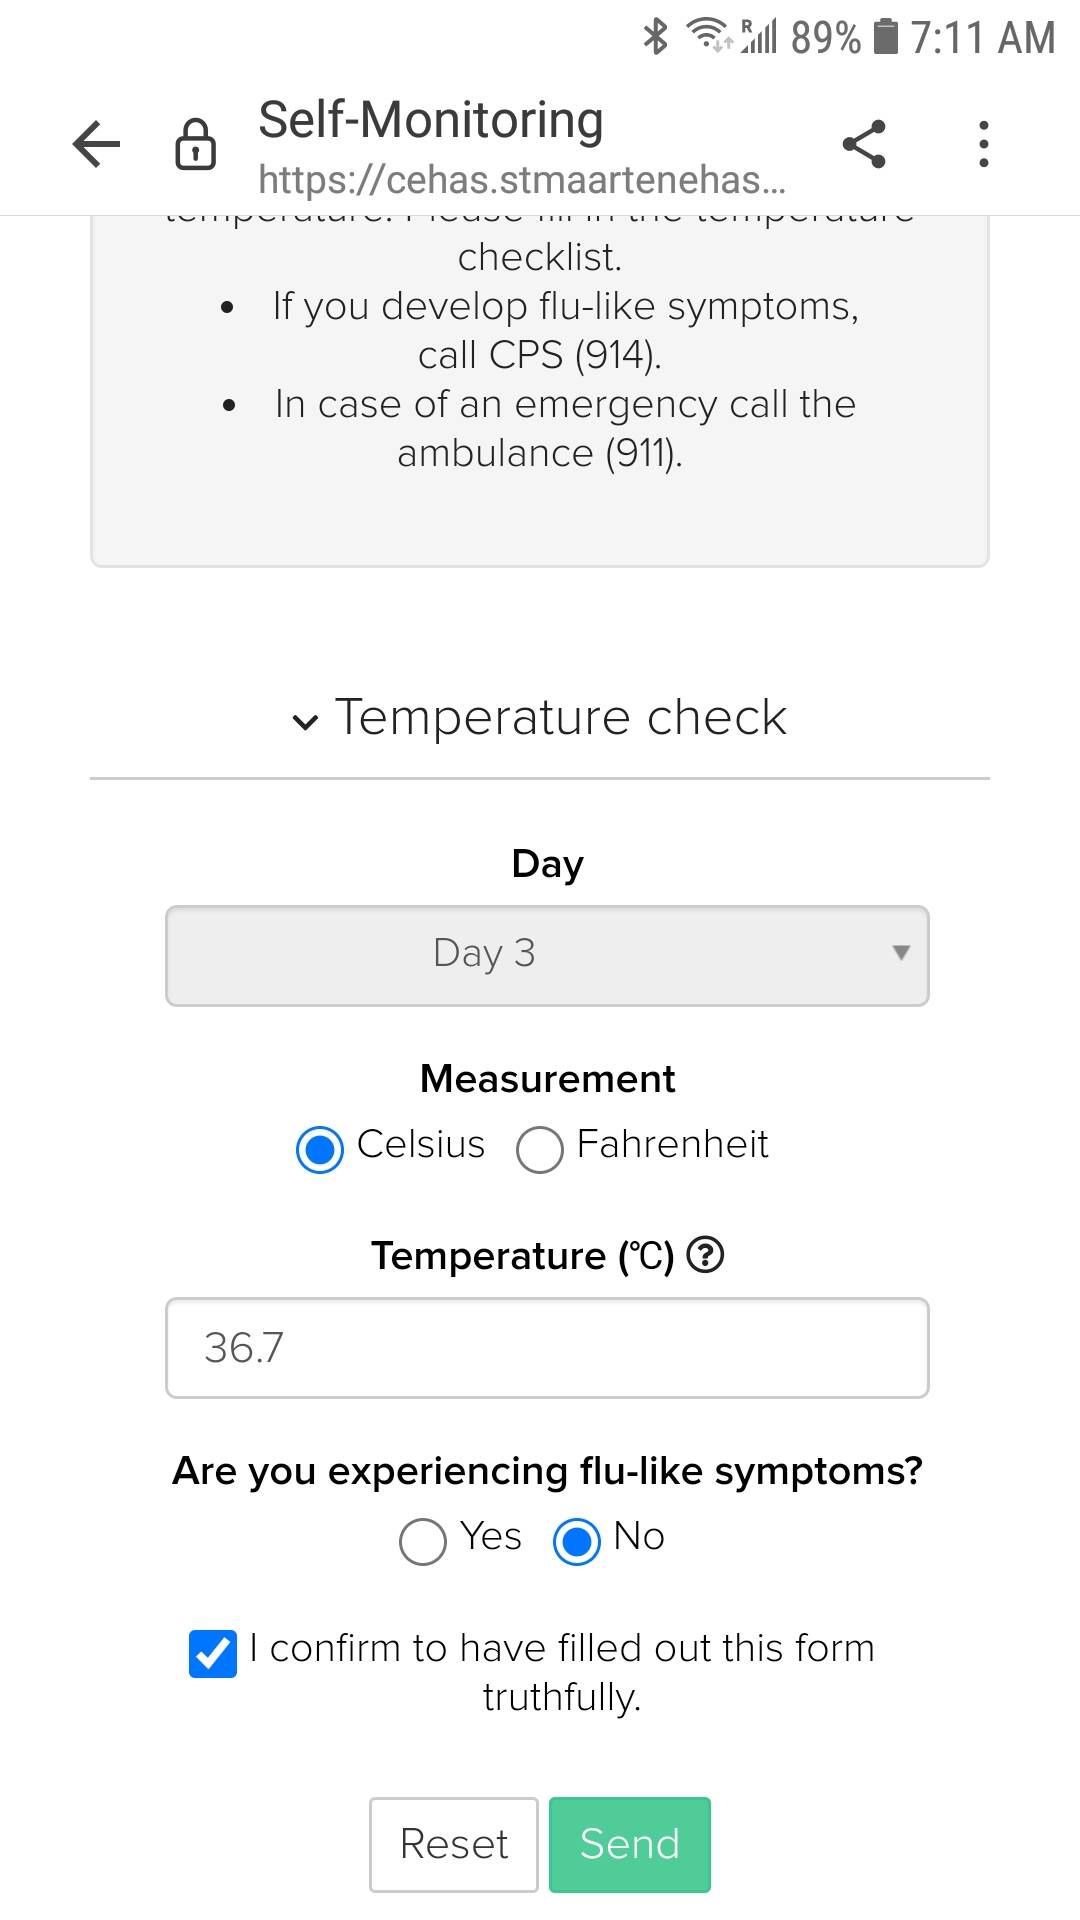1080x1920 pixels.
Task: Tap the back arrow icon
Action: [97, 144]
